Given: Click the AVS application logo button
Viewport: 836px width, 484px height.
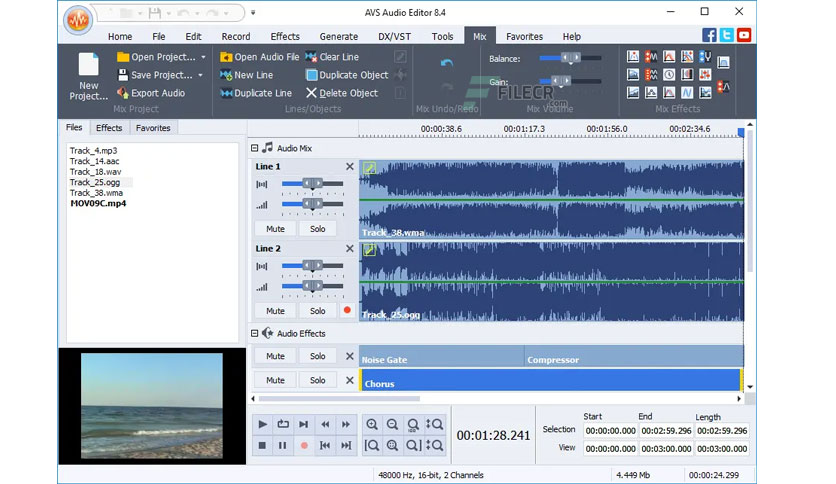Looking at the screenshot, I should click(x=78, y=20).
